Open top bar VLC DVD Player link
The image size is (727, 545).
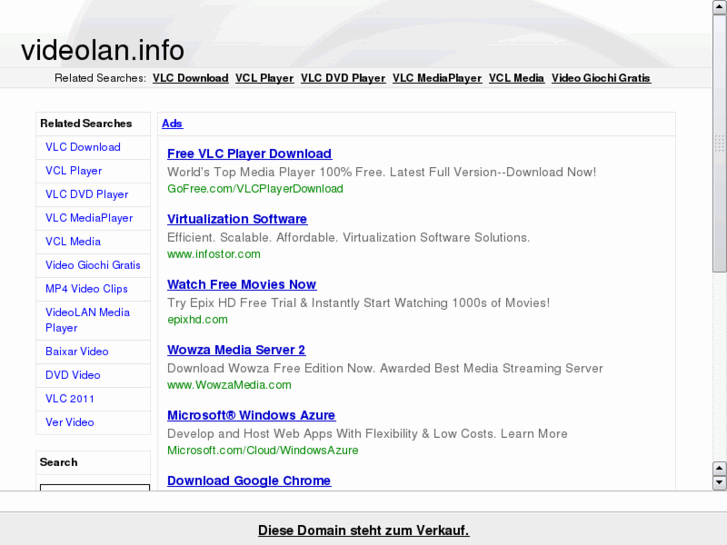coord(343,78)
